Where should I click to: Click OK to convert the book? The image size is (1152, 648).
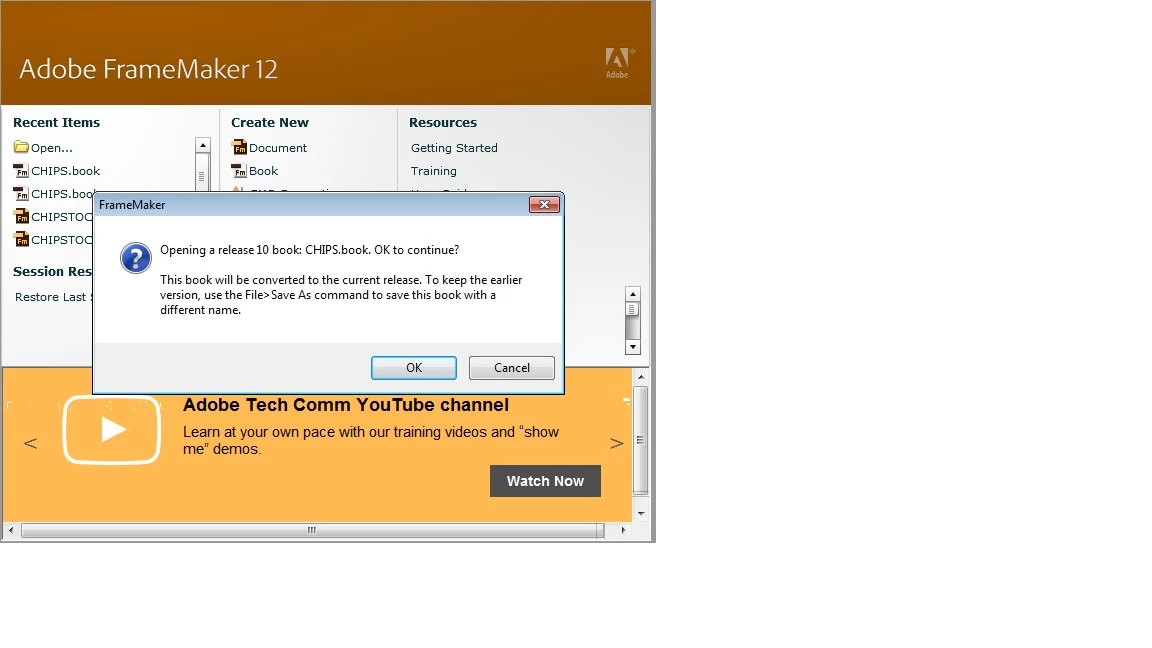tap(414, 368)
